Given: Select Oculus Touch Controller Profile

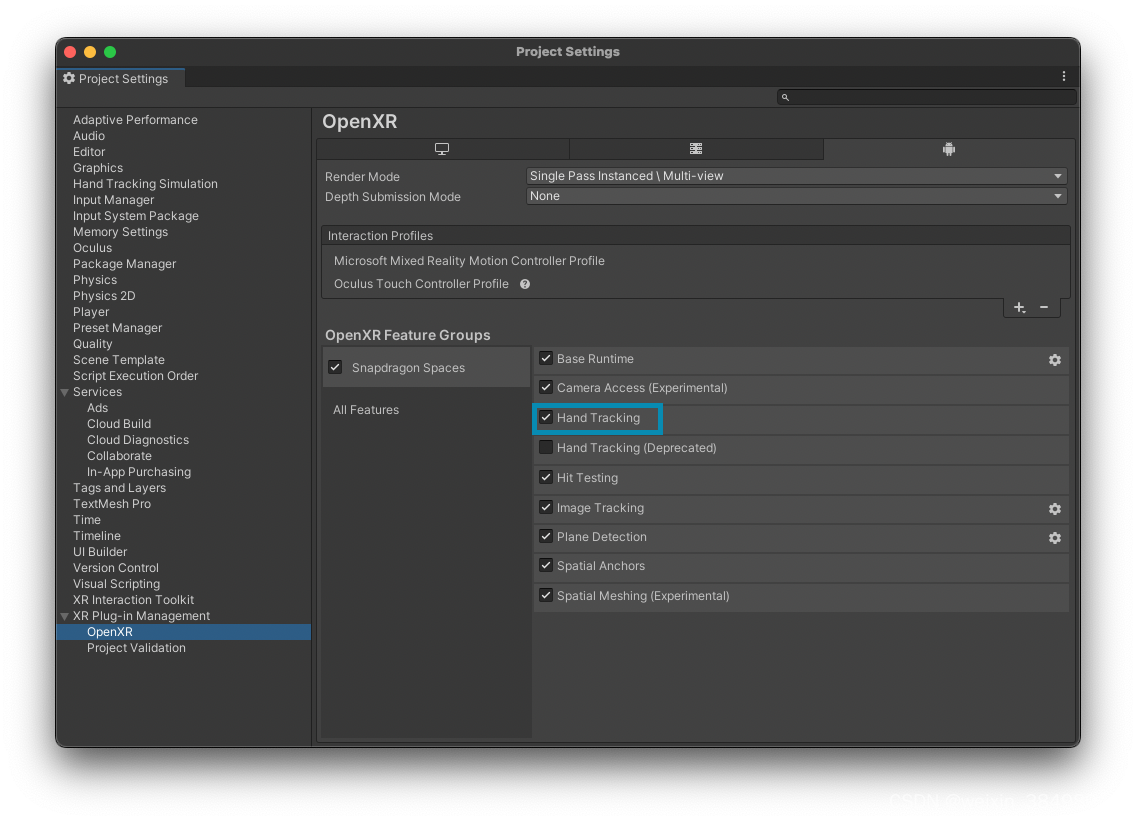Looking at the screenshot, I should pos(422,284).
